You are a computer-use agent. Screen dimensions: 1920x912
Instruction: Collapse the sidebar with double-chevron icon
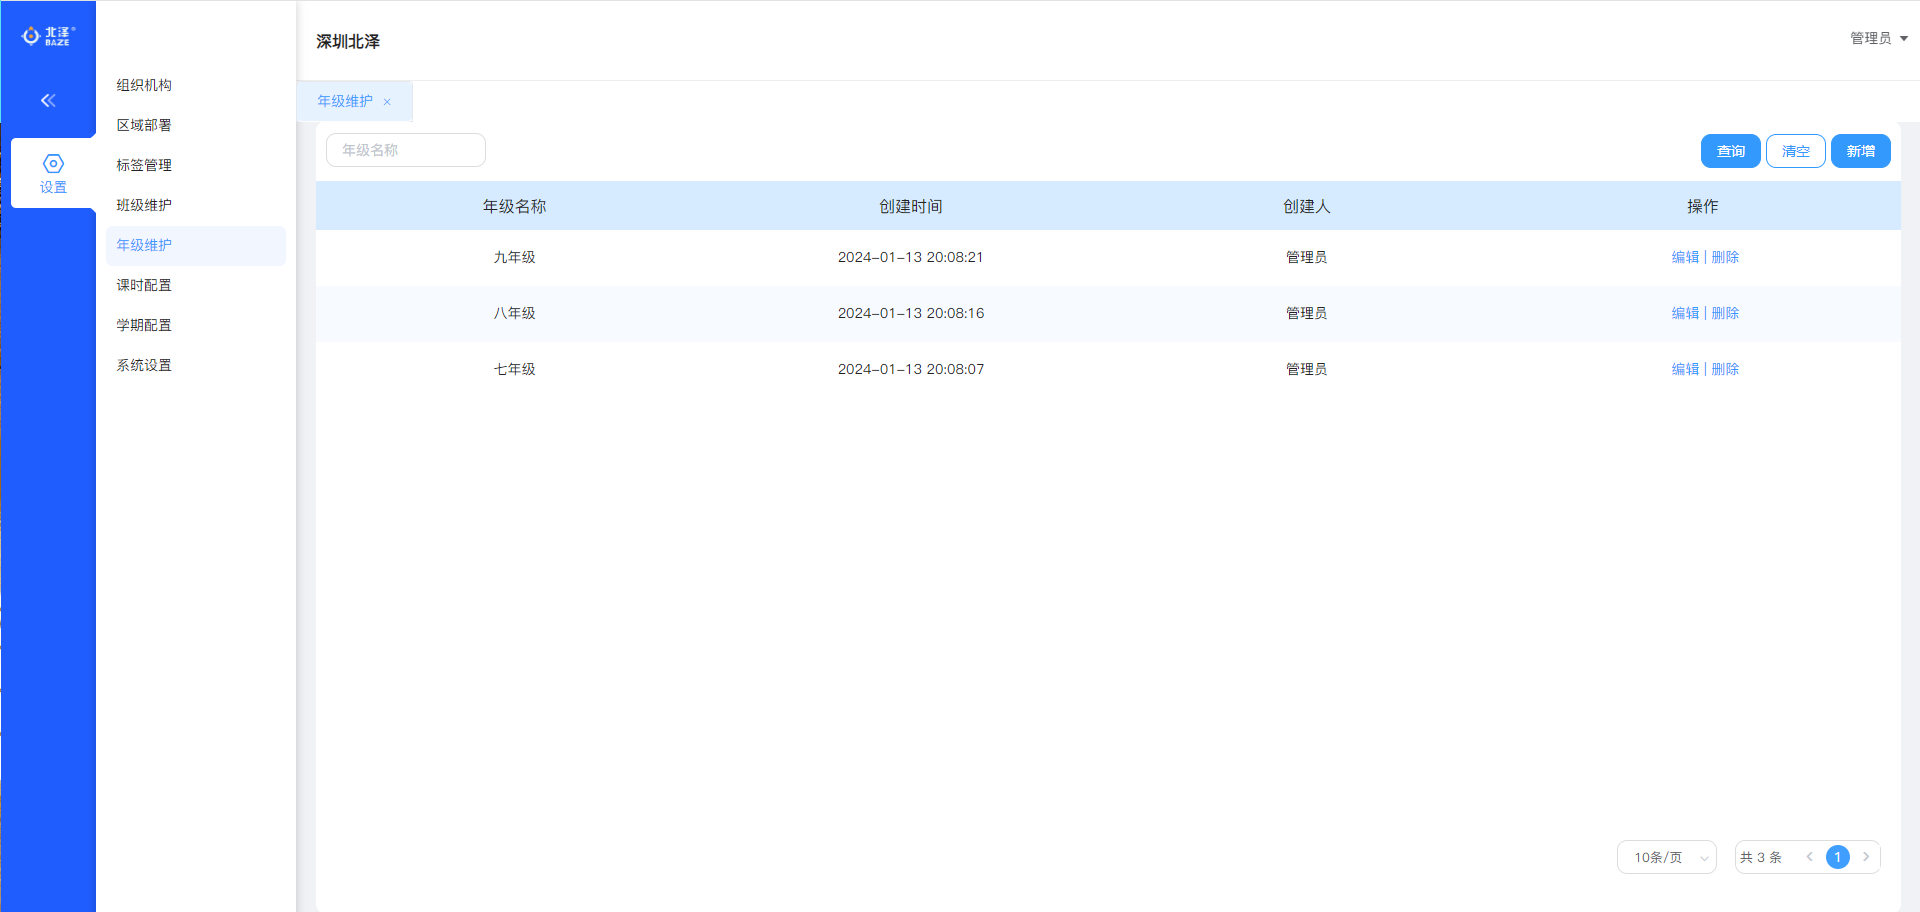point(48,100)
